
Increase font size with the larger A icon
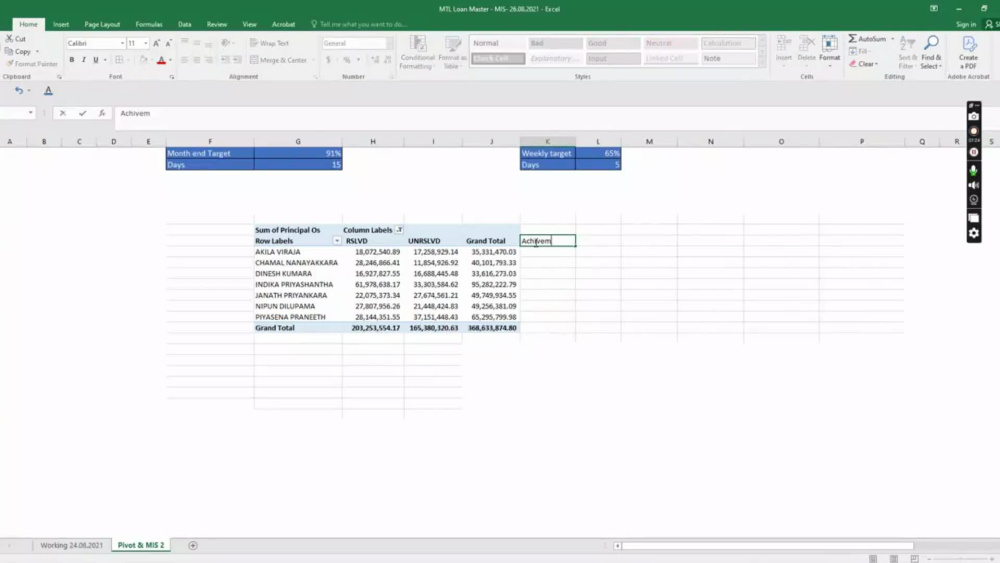click(x=156, y=43)
